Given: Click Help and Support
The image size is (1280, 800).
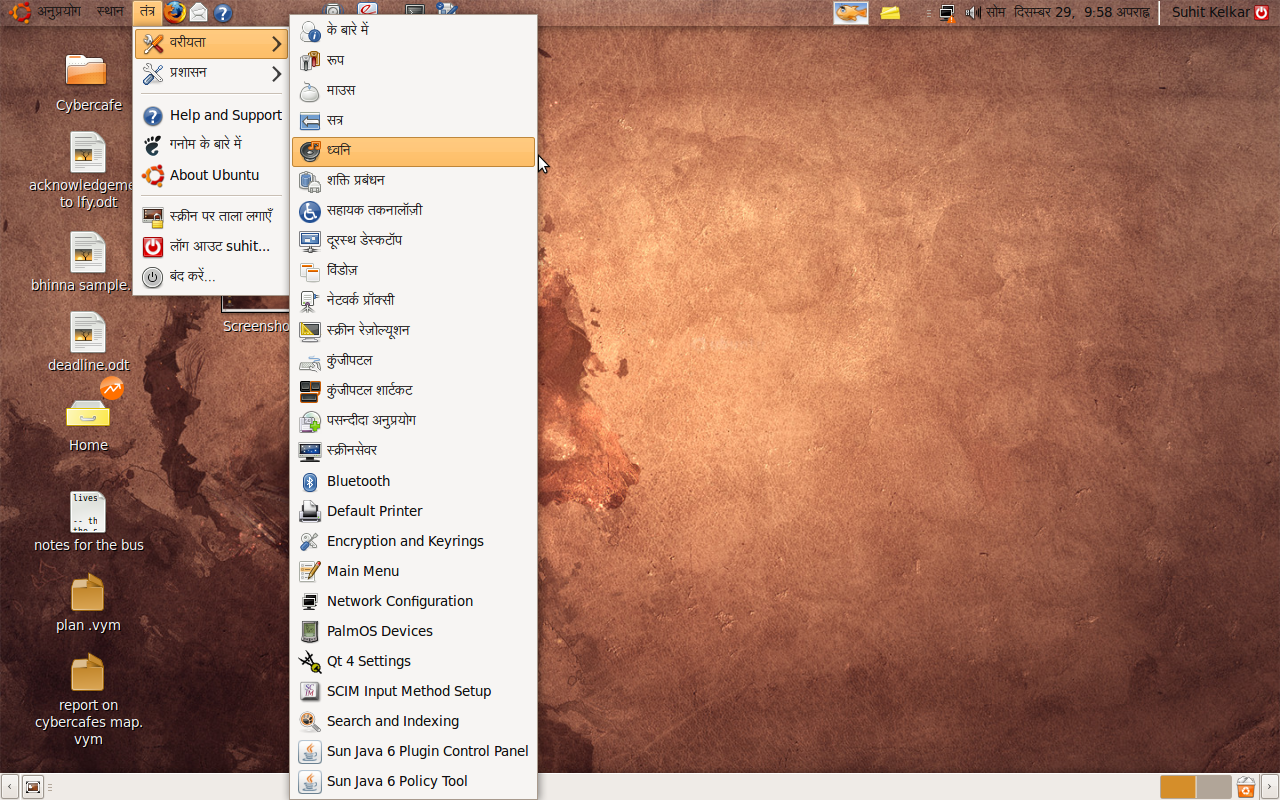Looking at the screenshot, I should pyautogui.click(x=225, y=115).
